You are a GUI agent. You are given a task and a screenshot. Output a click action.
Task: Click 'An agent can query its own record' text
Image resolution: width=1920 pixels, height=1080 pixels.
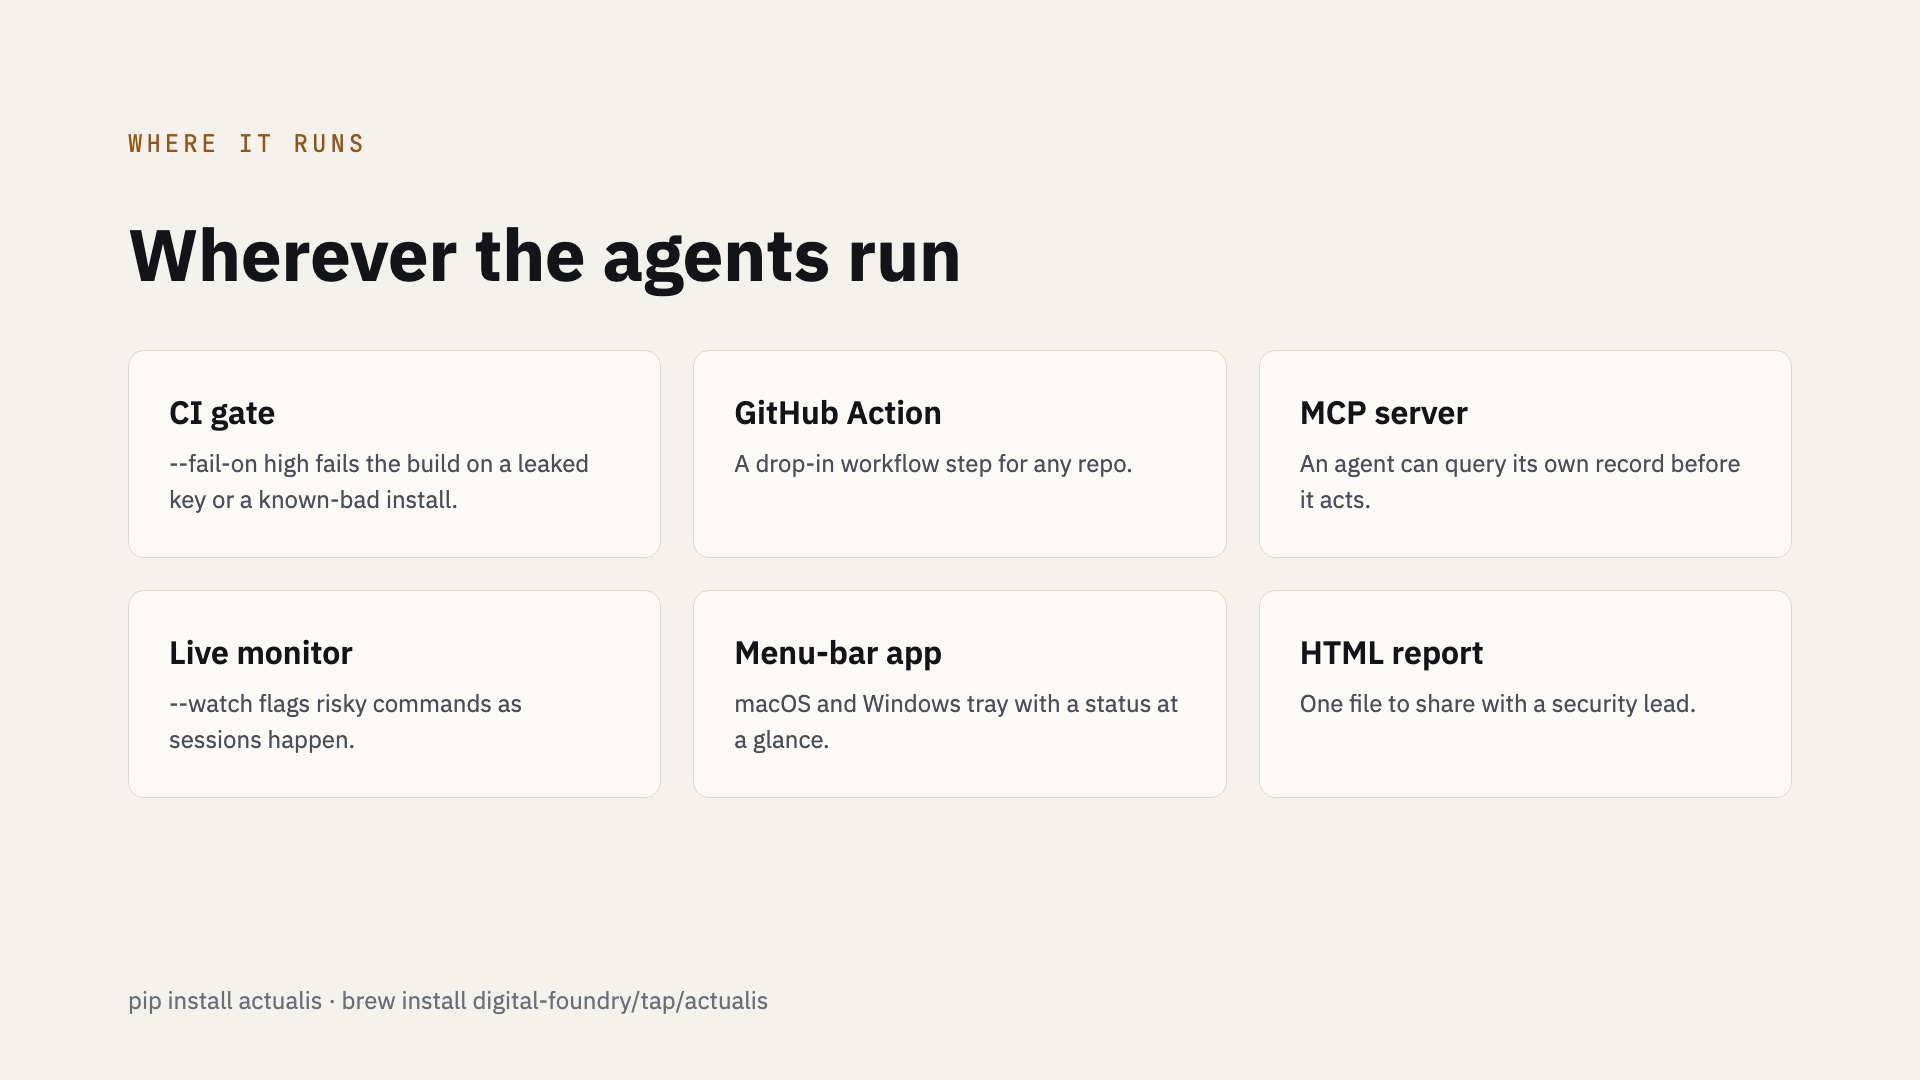point(1520,482)
